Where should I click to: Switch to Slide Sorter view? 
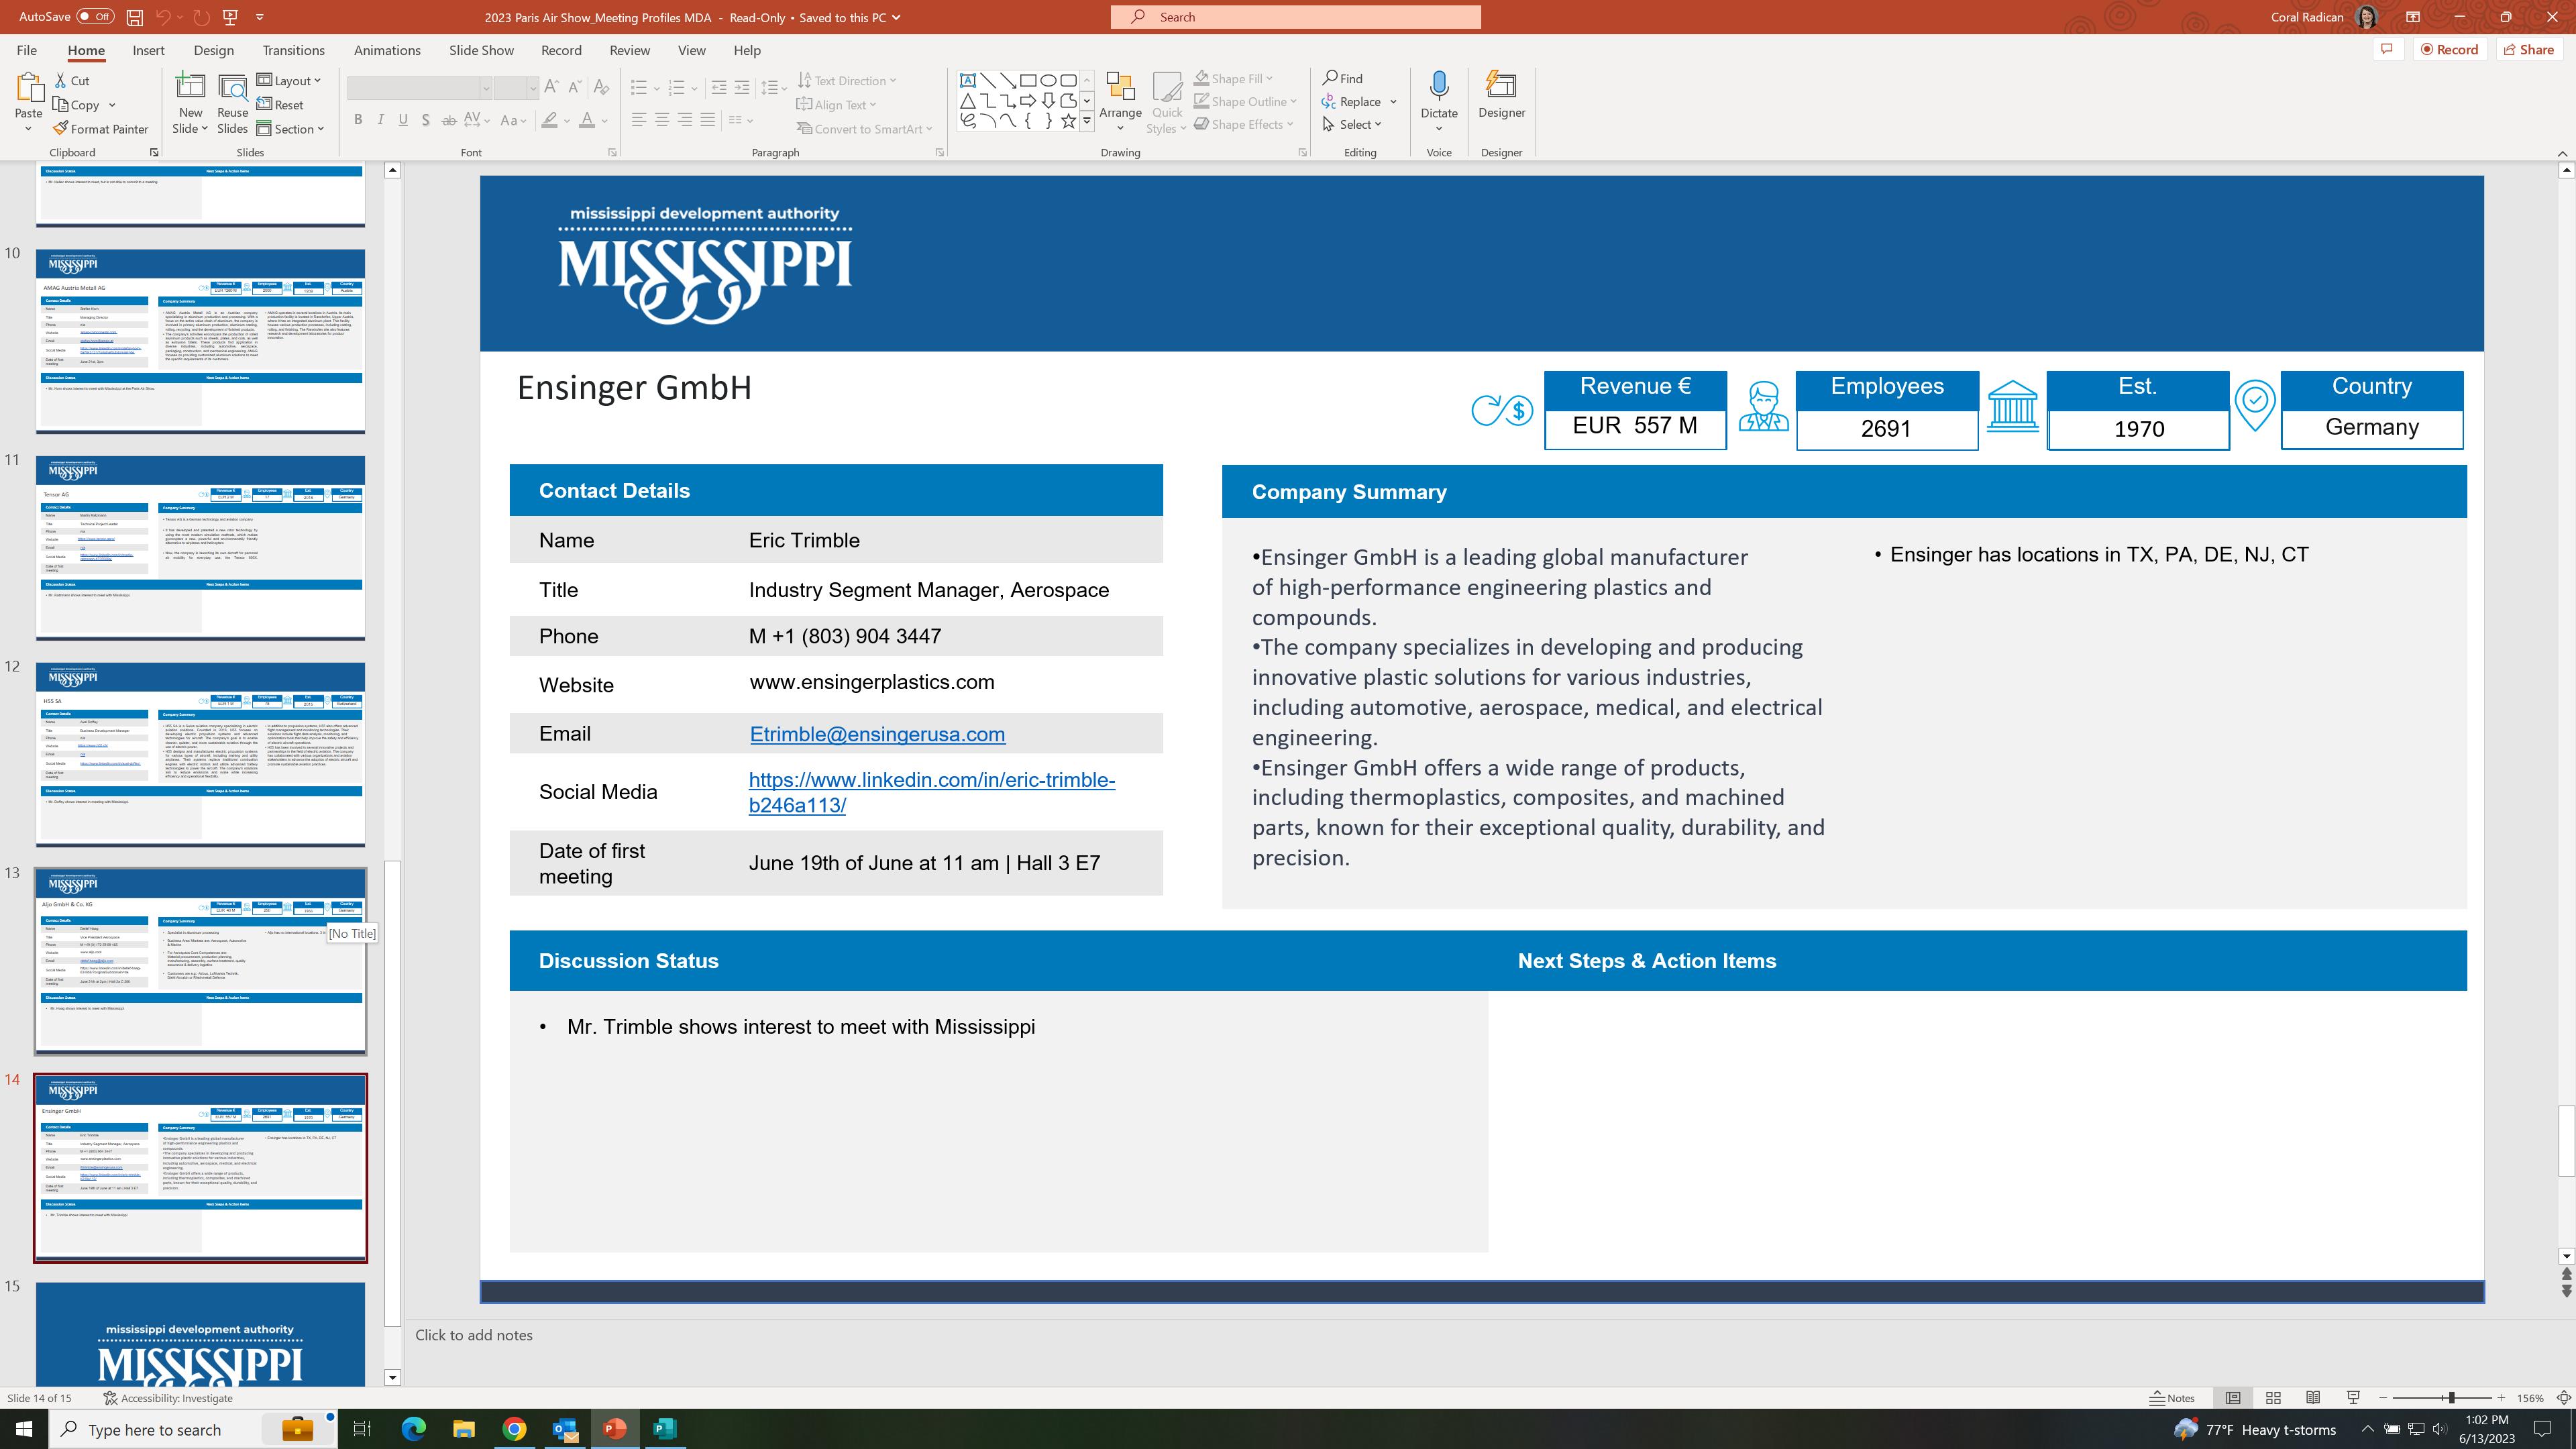click(x=2273, y=1398)
